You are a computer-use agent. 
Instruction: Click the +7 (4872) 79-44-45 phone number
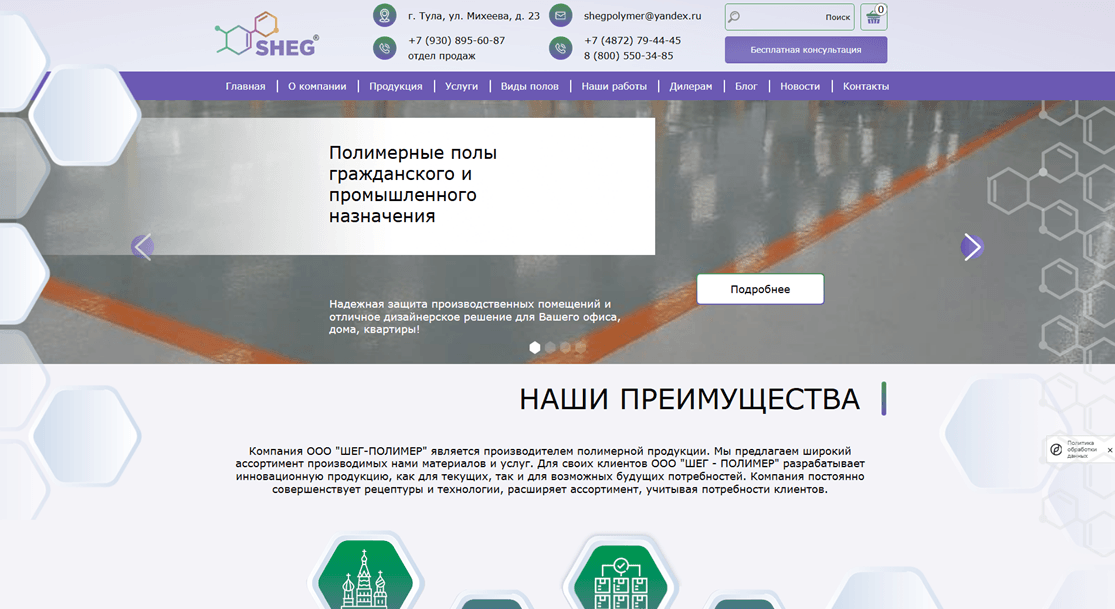point(632,41)
